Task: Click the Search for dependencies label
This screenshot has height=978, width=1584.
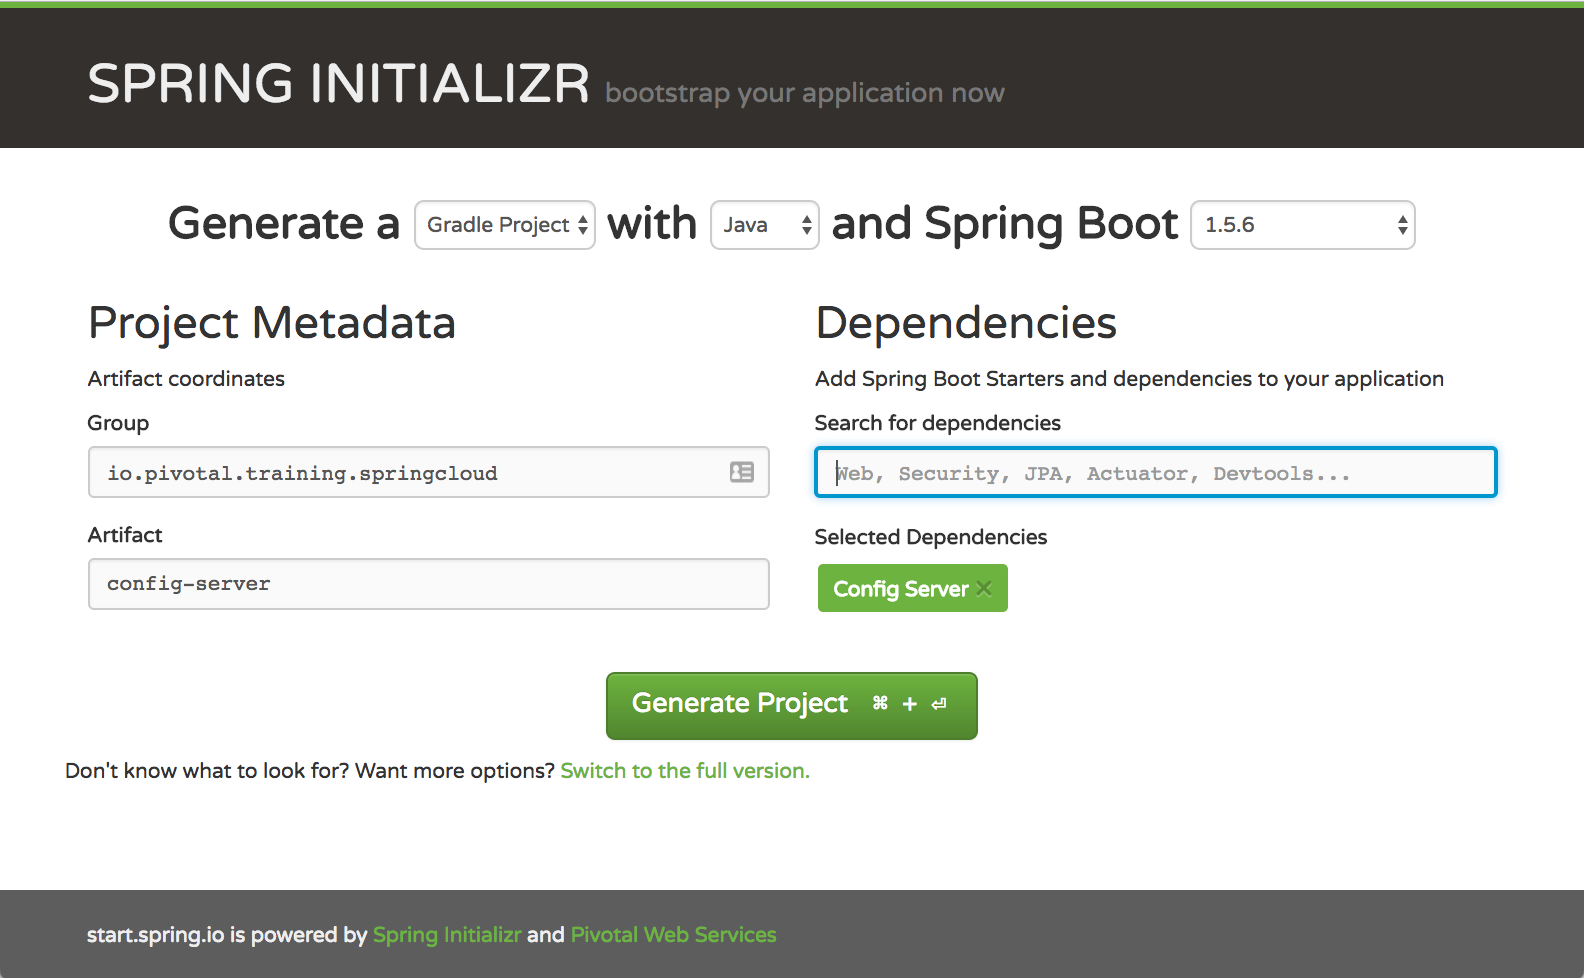Action: click(x=938, y=423)
